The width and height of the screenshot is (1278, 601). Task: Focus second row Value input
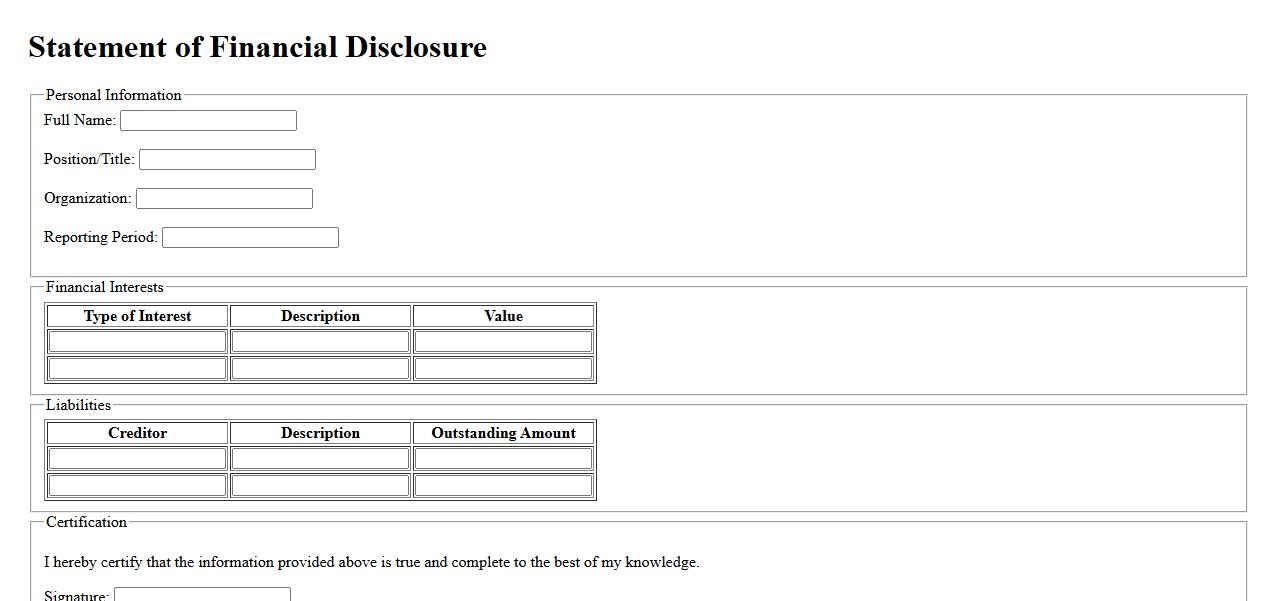coord(503,368)
